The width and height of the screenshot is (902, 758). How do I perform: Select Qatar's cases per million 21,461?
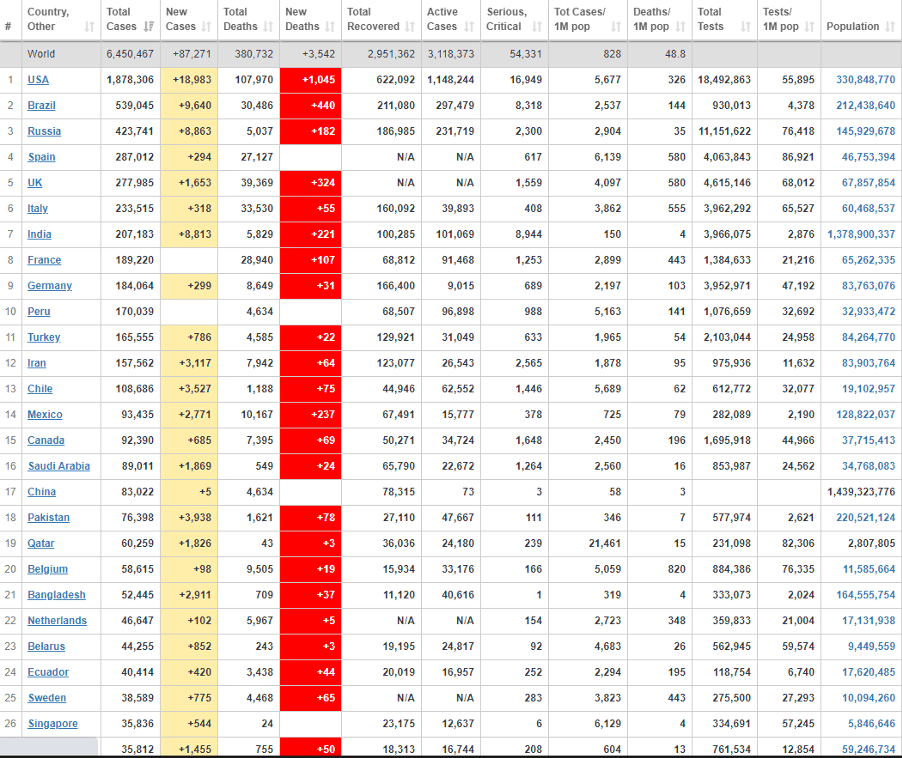tap(605, 543)
